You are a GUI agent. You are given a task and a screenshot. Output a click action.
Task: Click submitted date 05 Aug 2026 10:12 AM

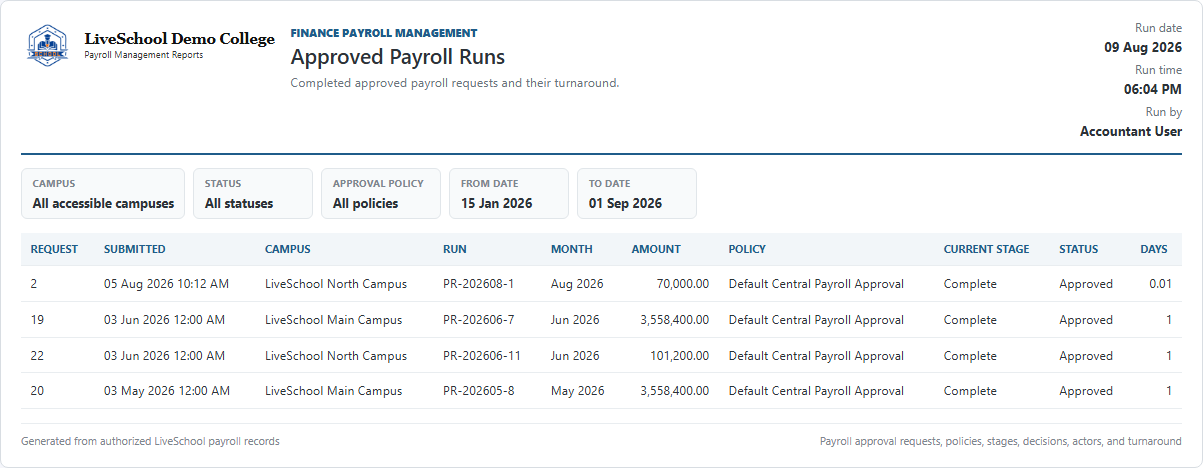pyautogui.click(x=166, y=284)
